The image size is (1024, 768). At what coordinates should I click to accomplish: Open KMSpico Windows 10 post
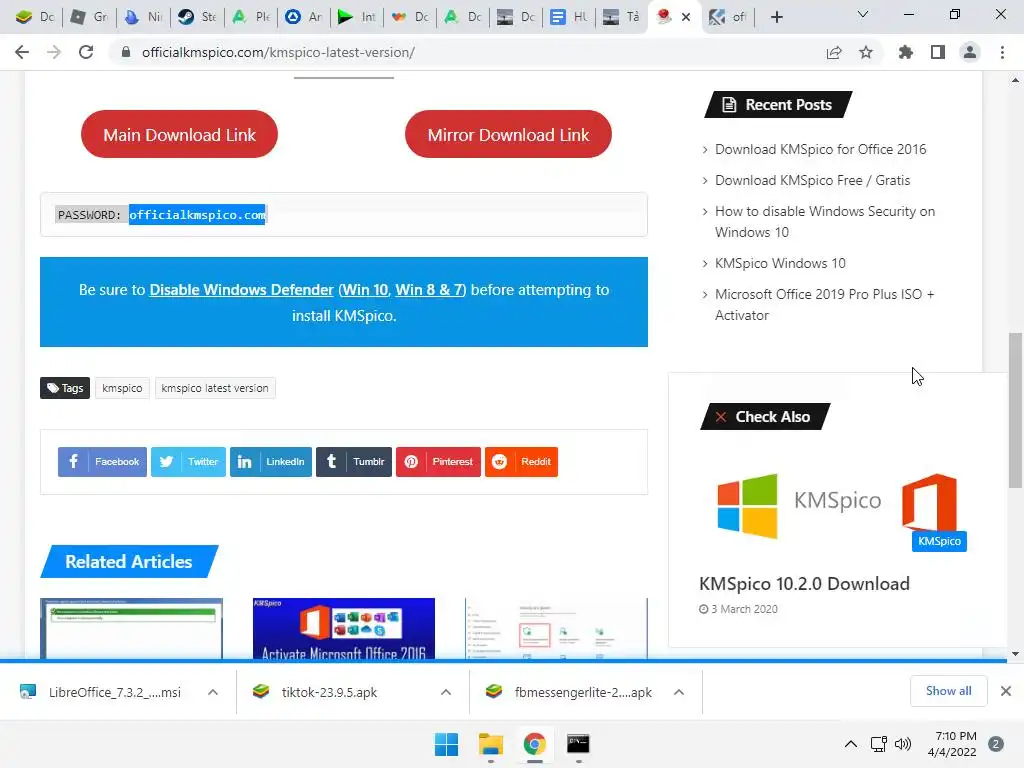coord(780,263)
